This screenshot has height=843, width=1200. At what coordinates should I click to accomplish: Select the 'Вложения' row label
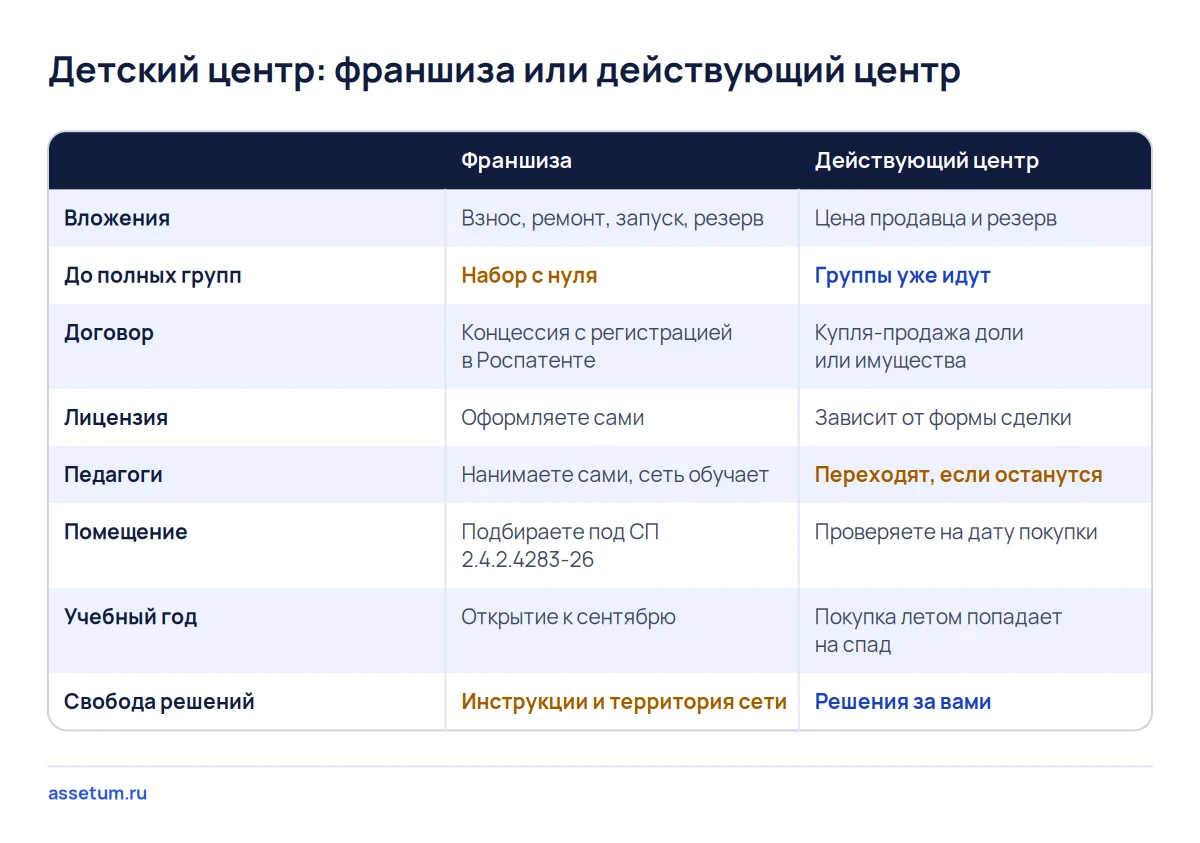[x=117, y=218]
